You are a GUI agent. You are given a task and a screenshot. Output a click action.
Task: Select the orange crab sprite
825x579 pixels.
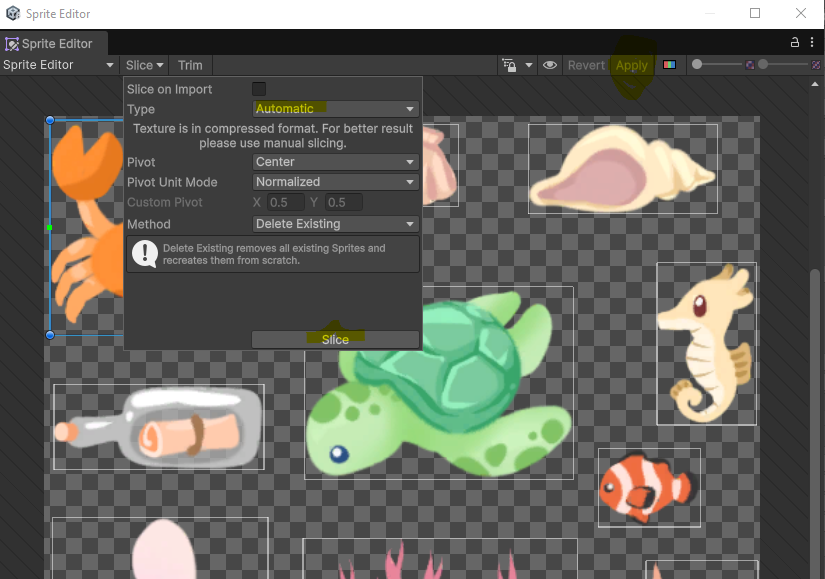(87, 226)
